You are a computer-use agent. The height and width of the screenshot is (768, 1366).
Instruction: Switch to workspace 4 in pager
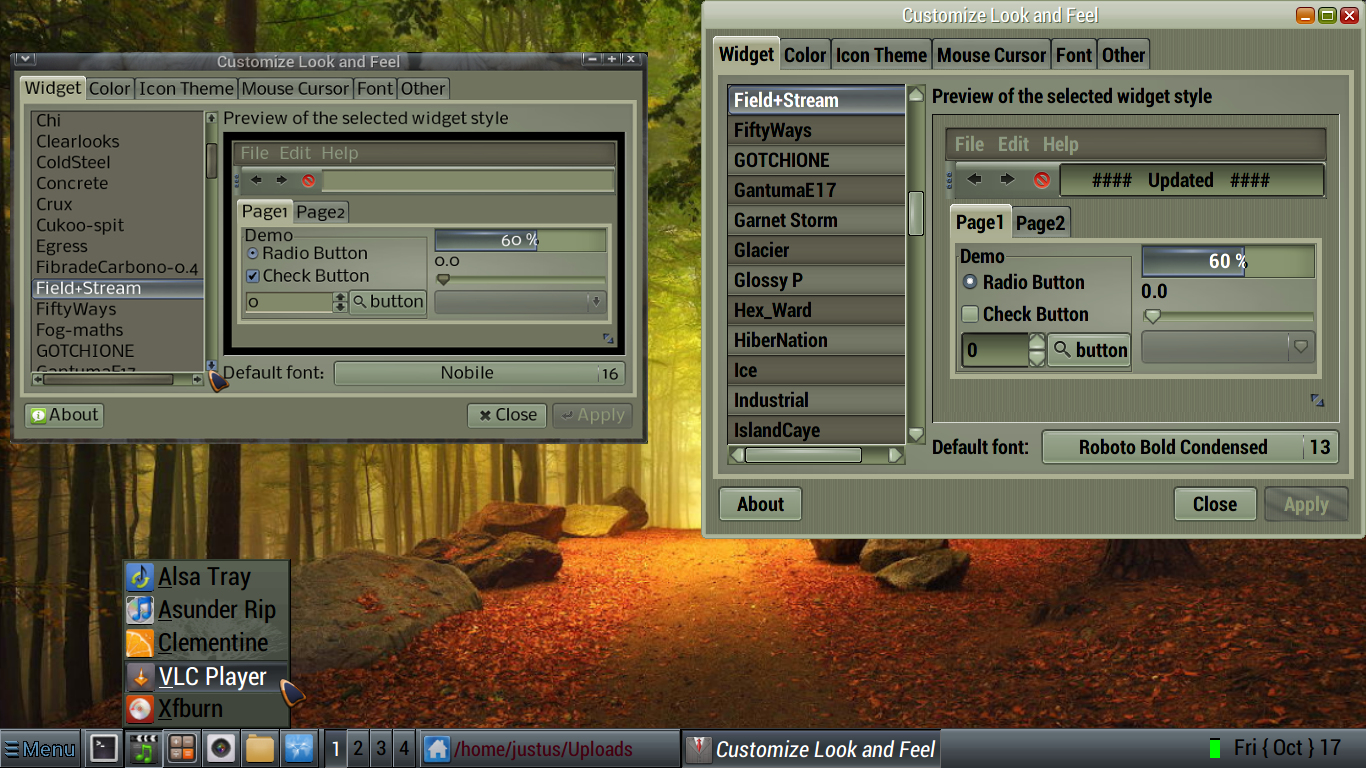pos(404,748)
